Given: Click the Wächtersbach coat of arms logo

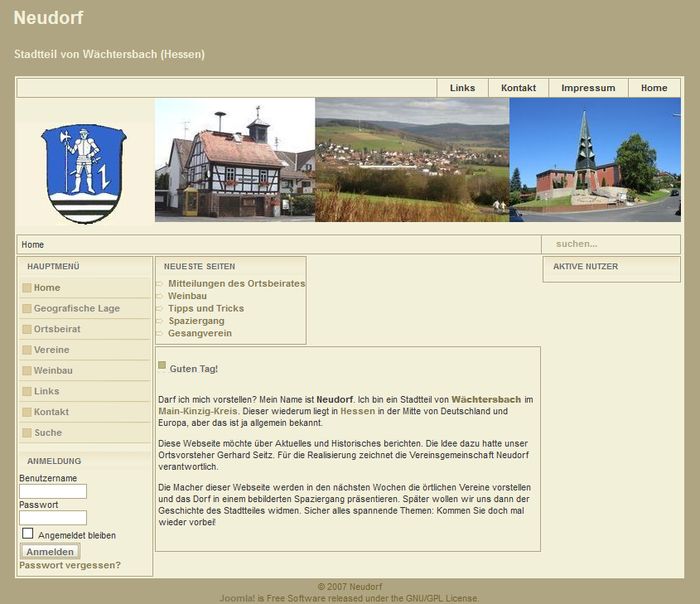Looking at the screenshot, I should 84,173.
